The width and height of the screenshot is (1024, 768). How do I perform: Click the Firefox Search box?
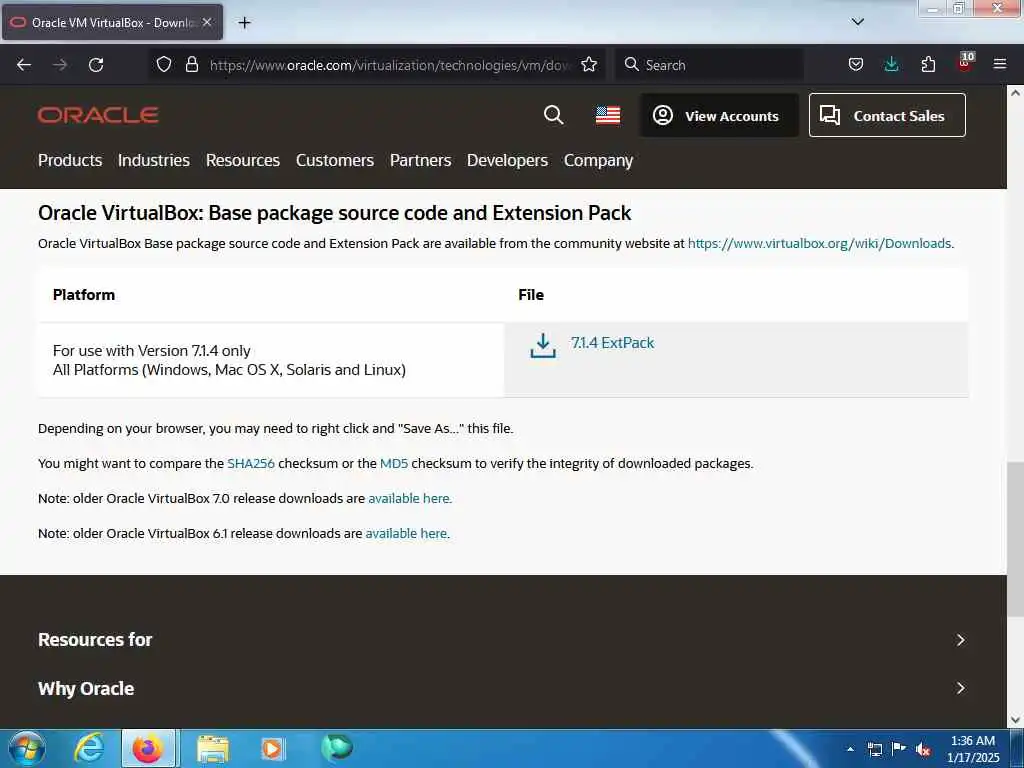(x=709, y=65)
